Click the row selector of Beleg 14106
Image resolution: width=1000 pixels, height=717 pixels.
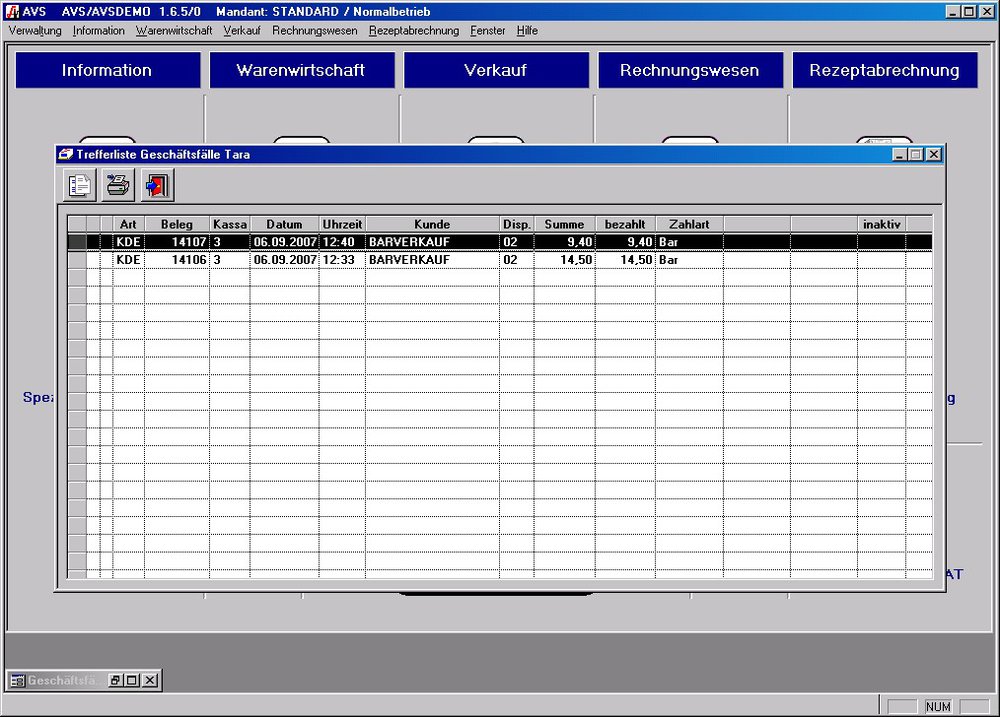tap(76, 260)
